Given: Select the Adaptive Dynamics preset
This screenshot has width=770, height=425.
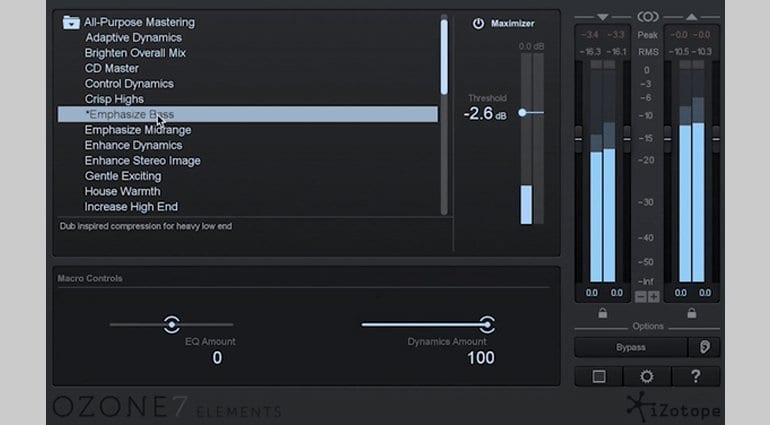Looking at the screenshot, I should pos(133,38).
